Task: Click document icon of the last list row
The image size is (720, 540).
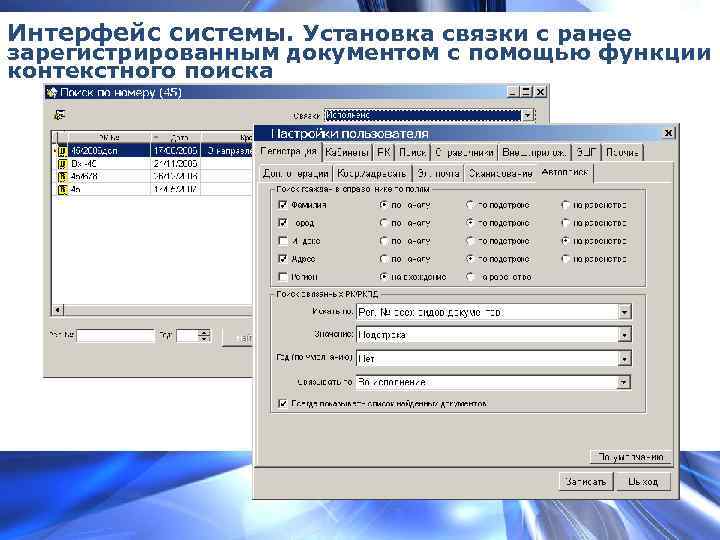Action: click(x=62, y=189)
